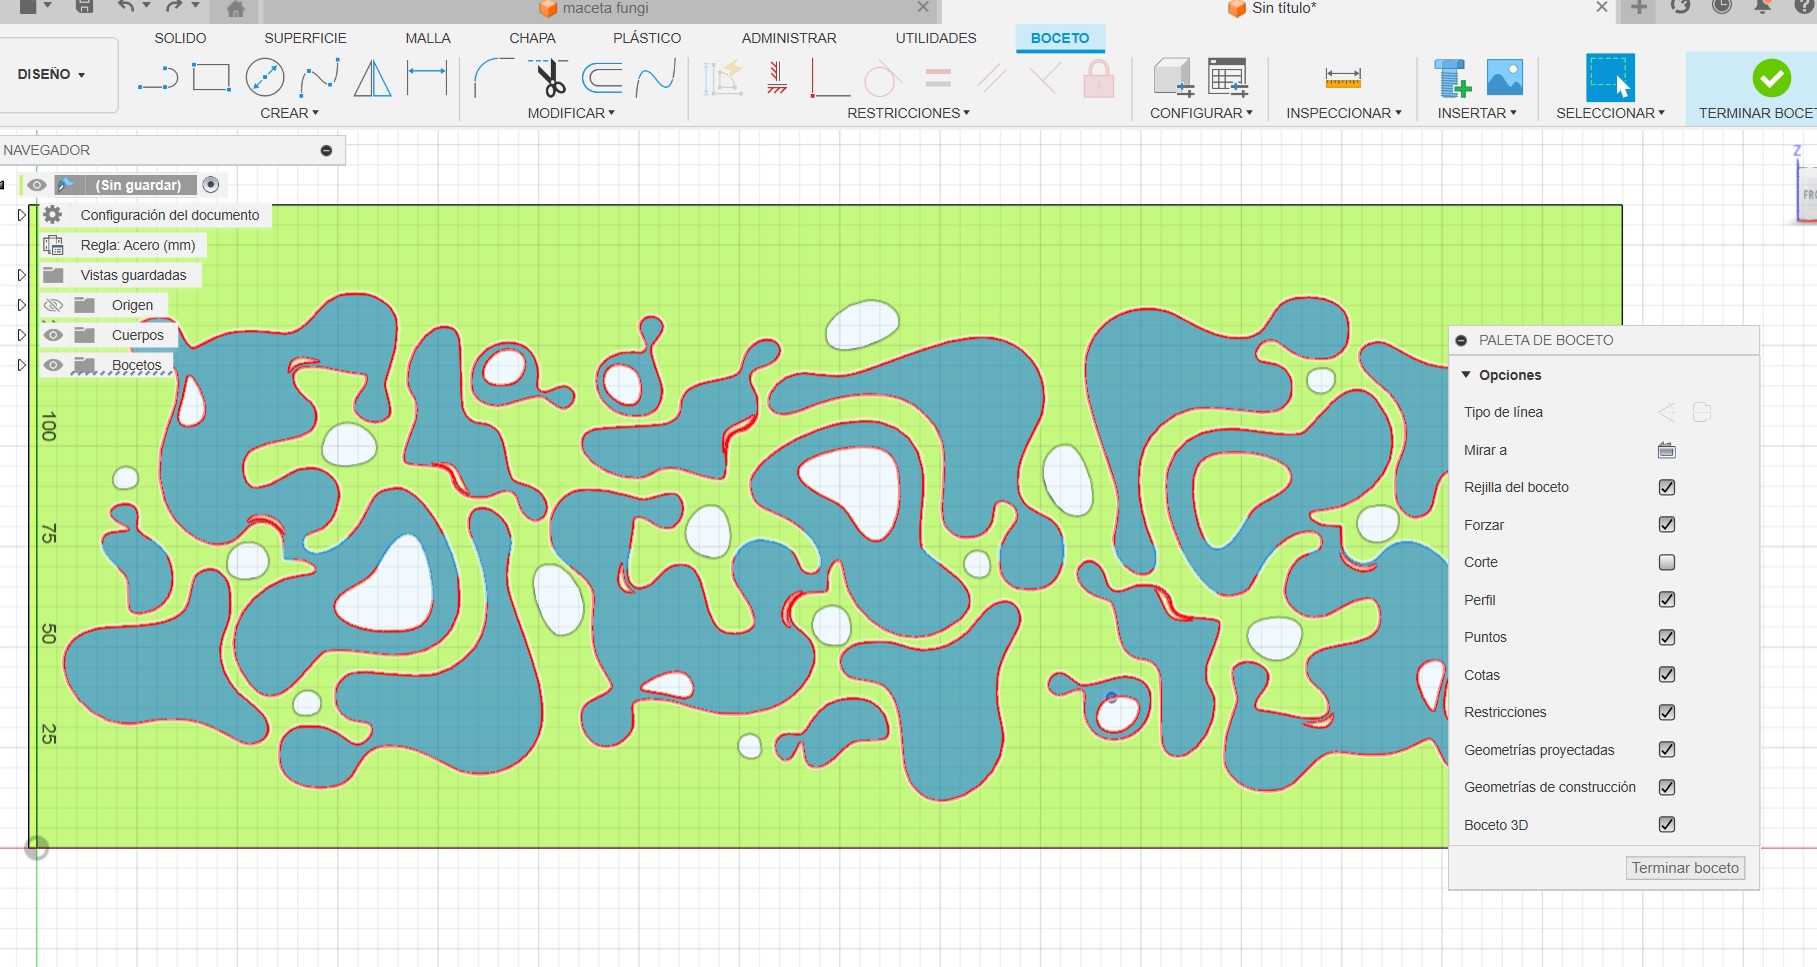Open the UTILIDADES tab
Viewport: 1817px width, 967px height.
[935, 38]
